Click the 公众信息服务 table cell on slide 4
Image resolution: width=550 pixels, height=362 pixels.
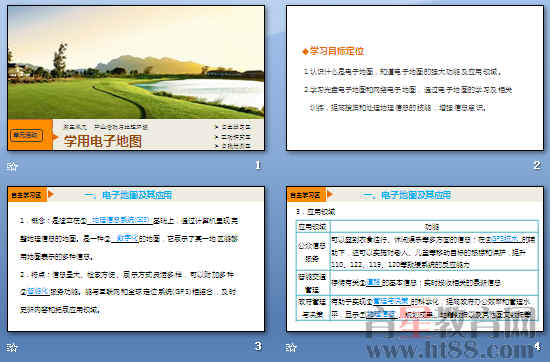[312, 251]
